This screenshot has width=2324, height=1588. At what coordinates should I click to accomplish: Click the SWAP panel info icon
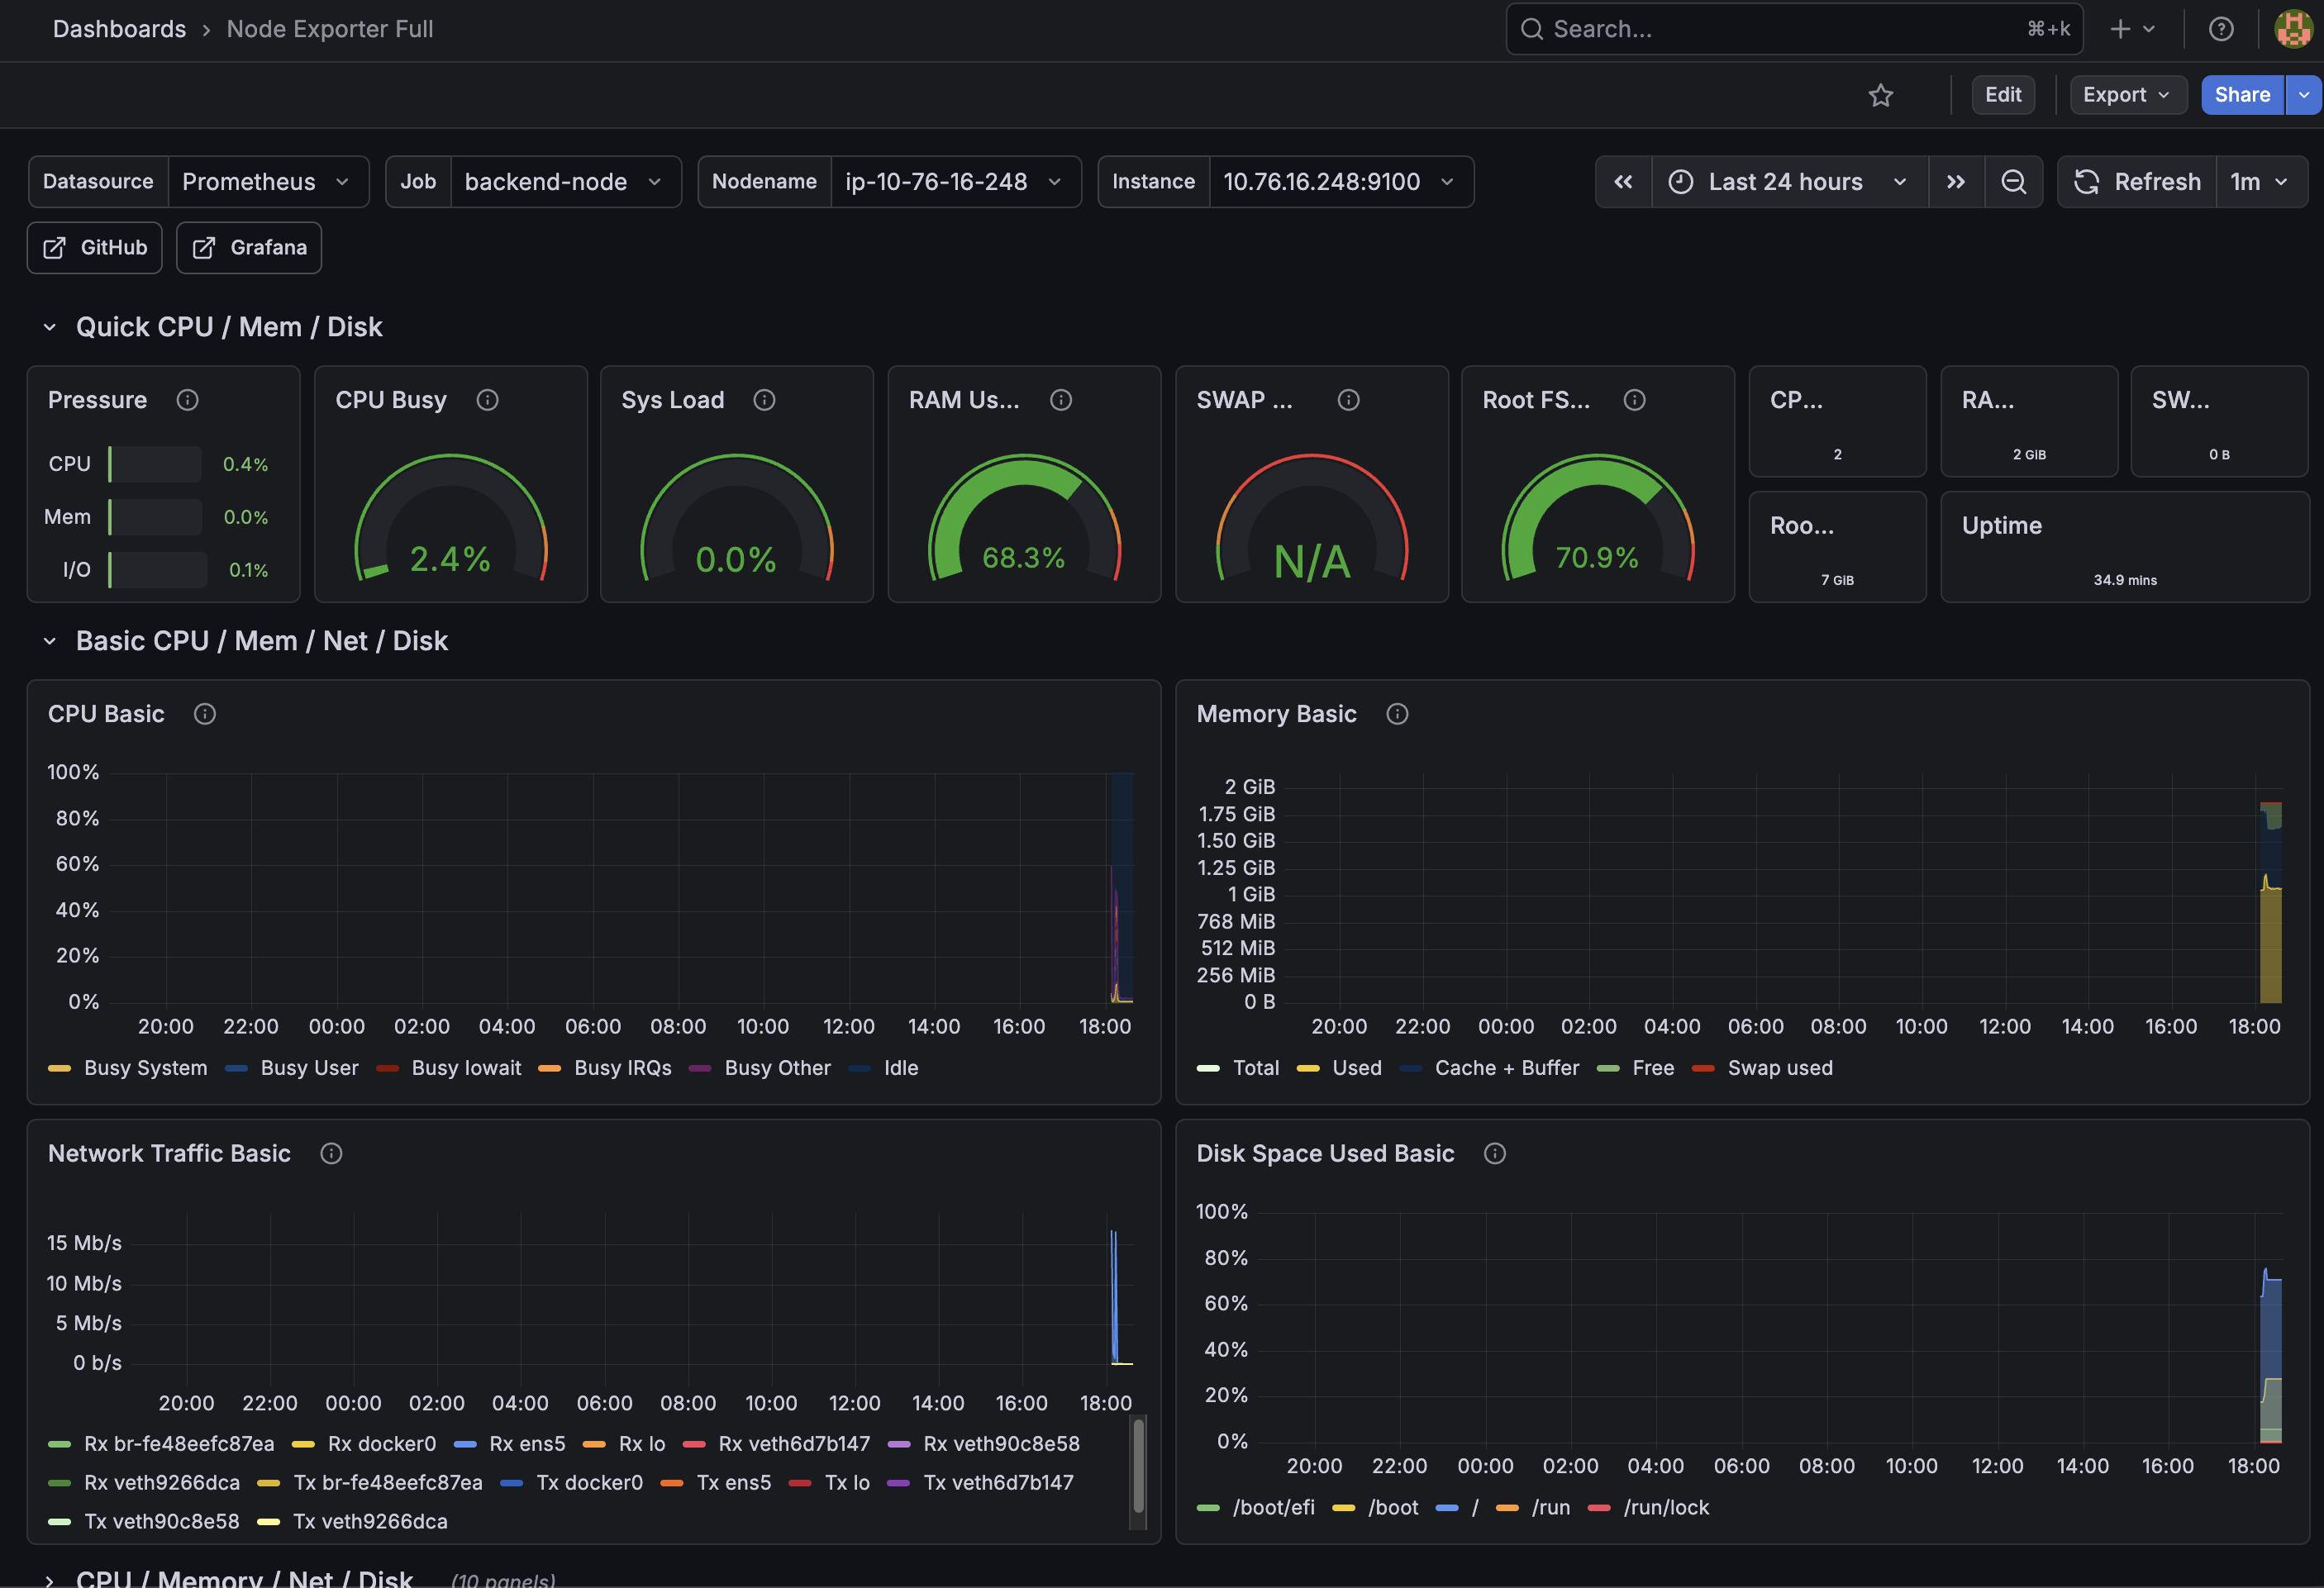[x=1348, y=400]
